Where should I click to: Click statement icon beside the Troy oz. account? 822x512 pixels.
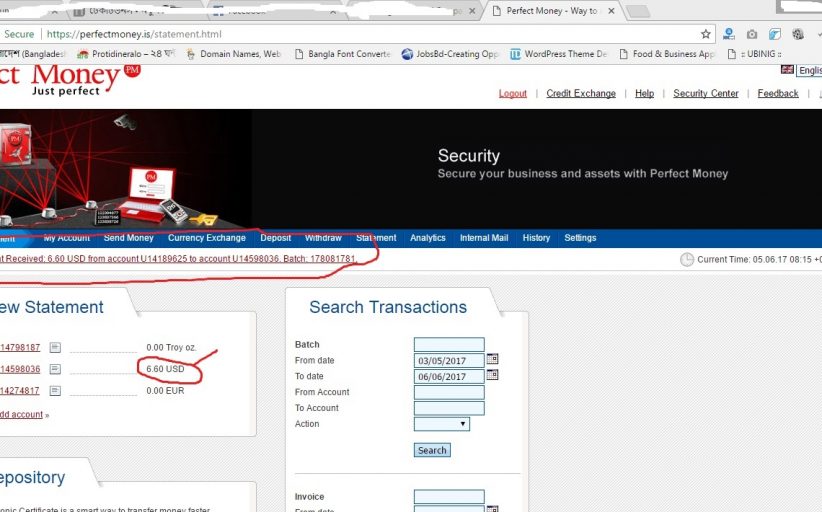pos(55,348)
